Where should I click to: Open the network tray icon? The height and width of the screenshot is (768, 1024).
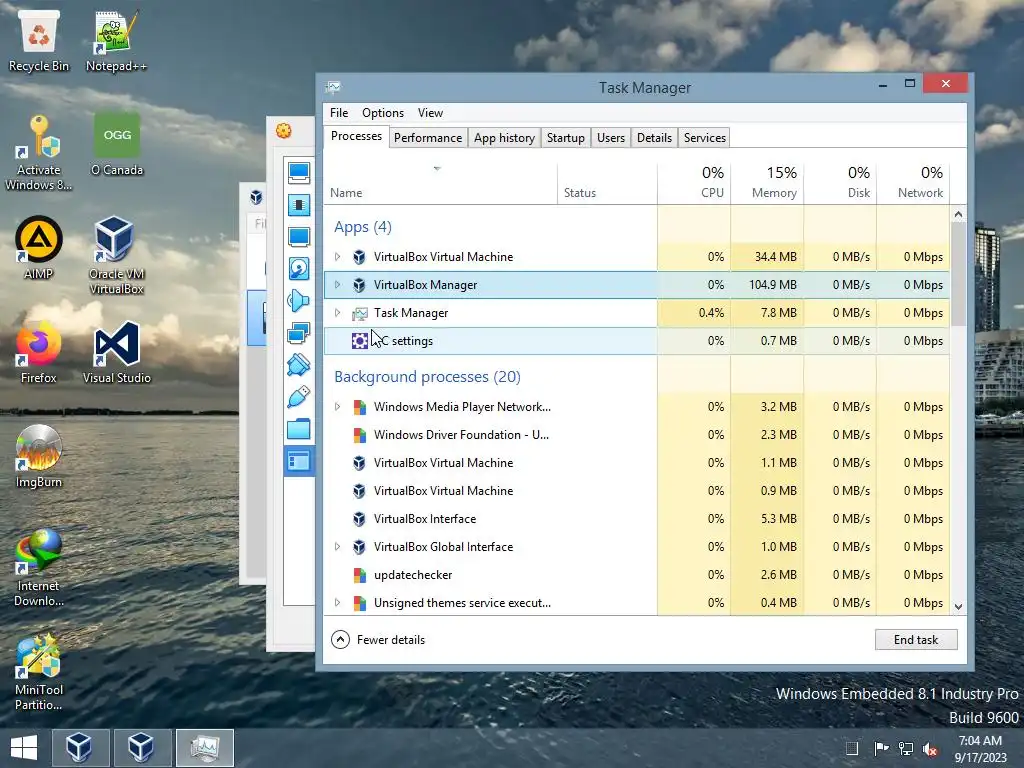click(x=906, y=748)
